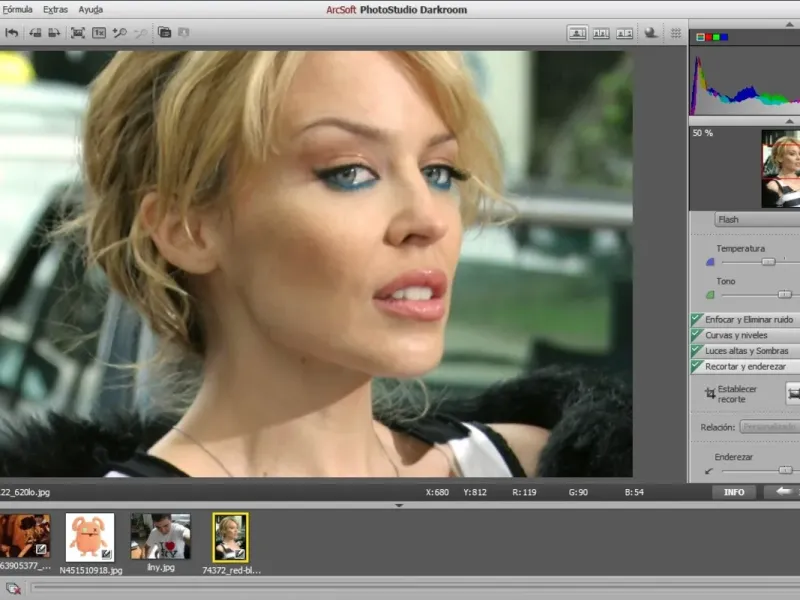
Task: Open the Extras menu
Action: tap(55, 10)
